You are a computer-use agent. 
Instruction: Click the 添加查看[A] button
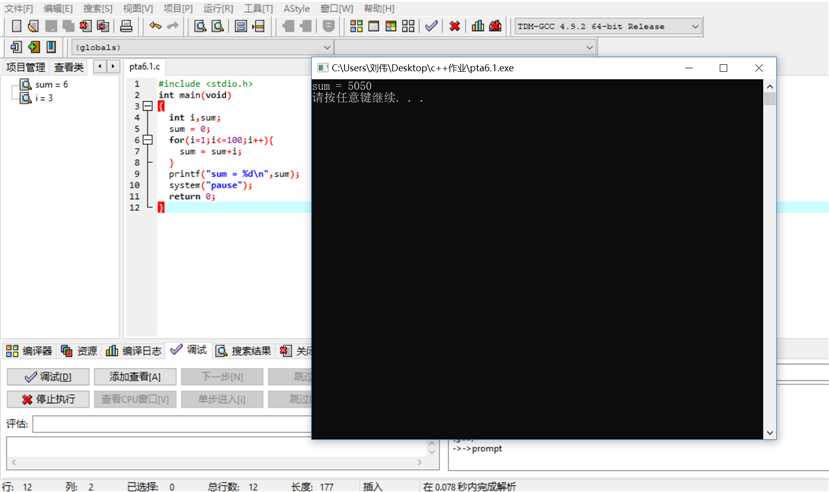tap(135, 377)
